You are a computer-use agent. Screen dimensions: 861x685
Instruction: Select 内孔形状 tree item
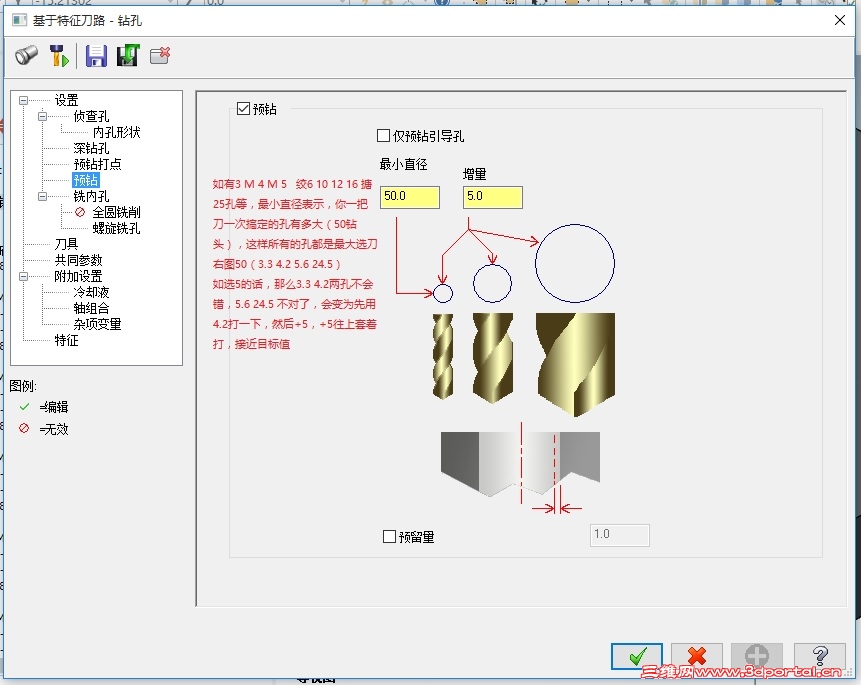(116, 132)
